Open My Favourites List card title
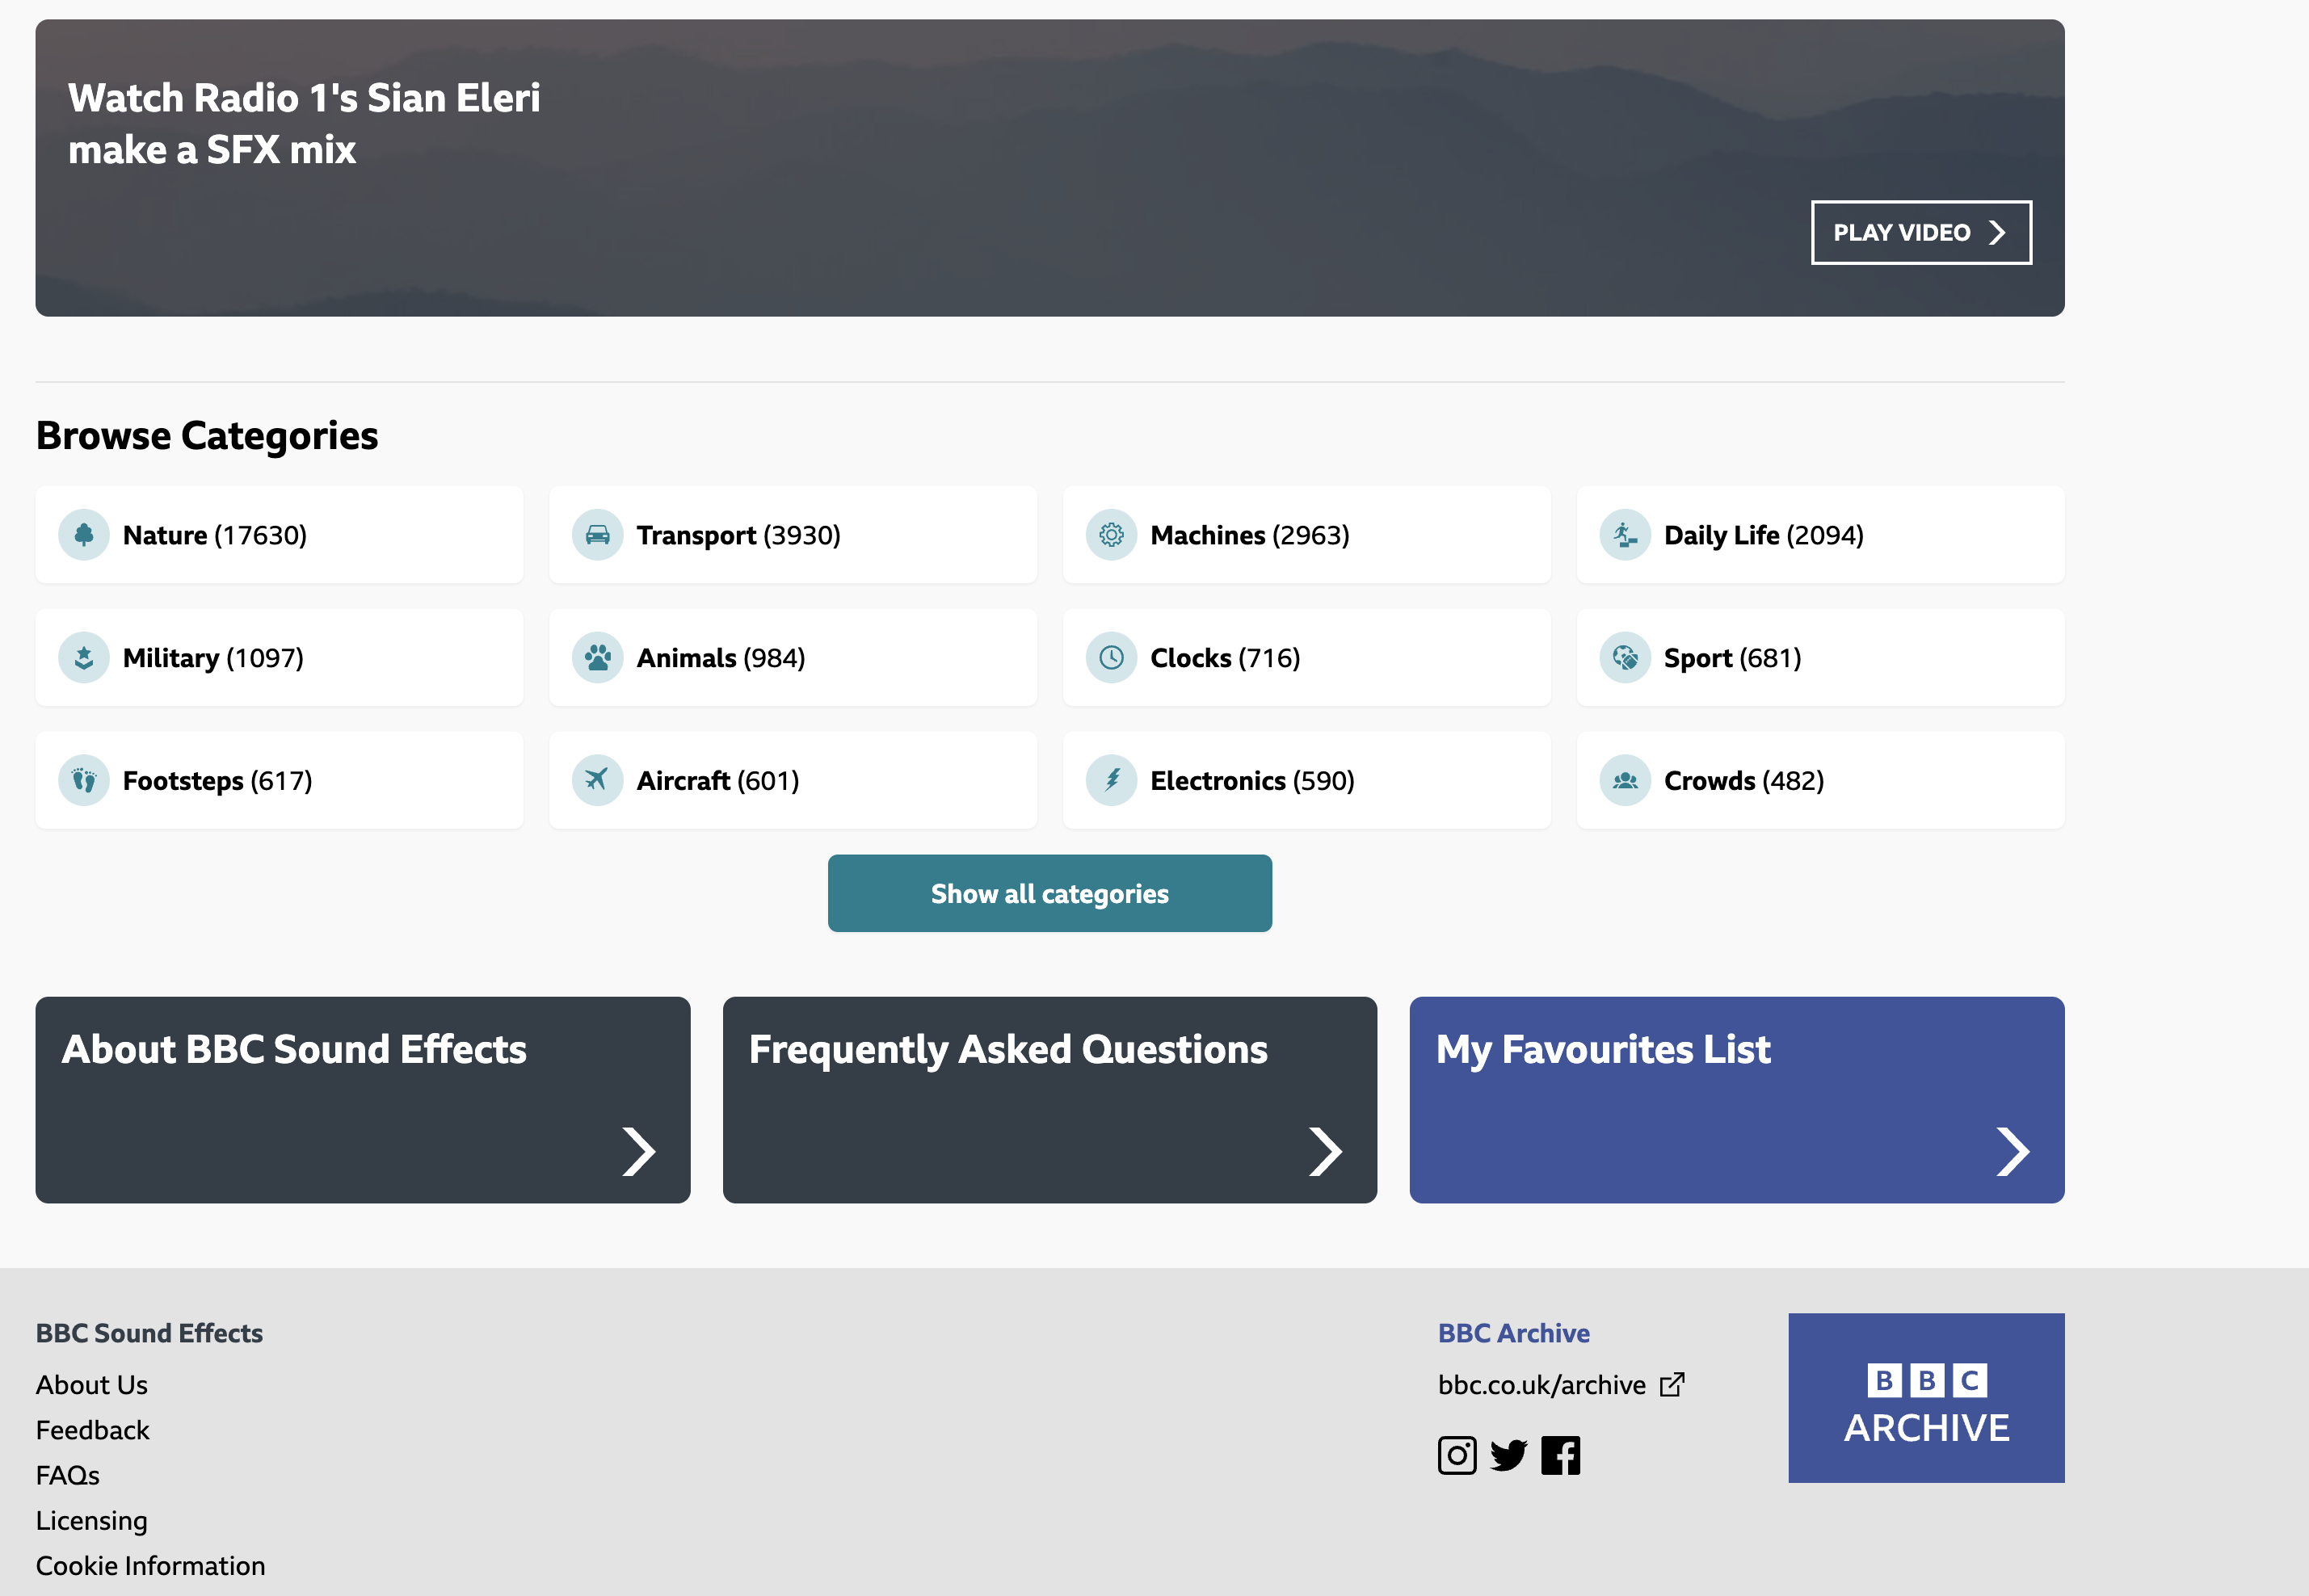The width and height of the screenshot is (2309, 1596). (x=1603, y=1050)
